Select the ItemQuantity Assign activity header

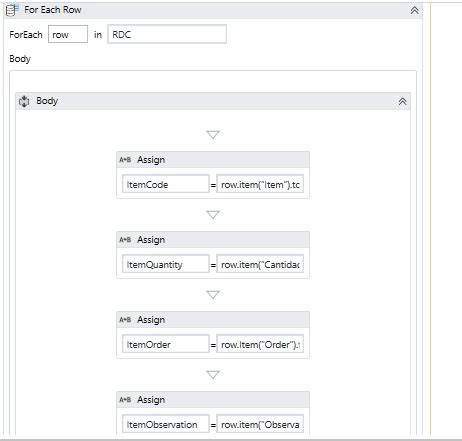213,240
